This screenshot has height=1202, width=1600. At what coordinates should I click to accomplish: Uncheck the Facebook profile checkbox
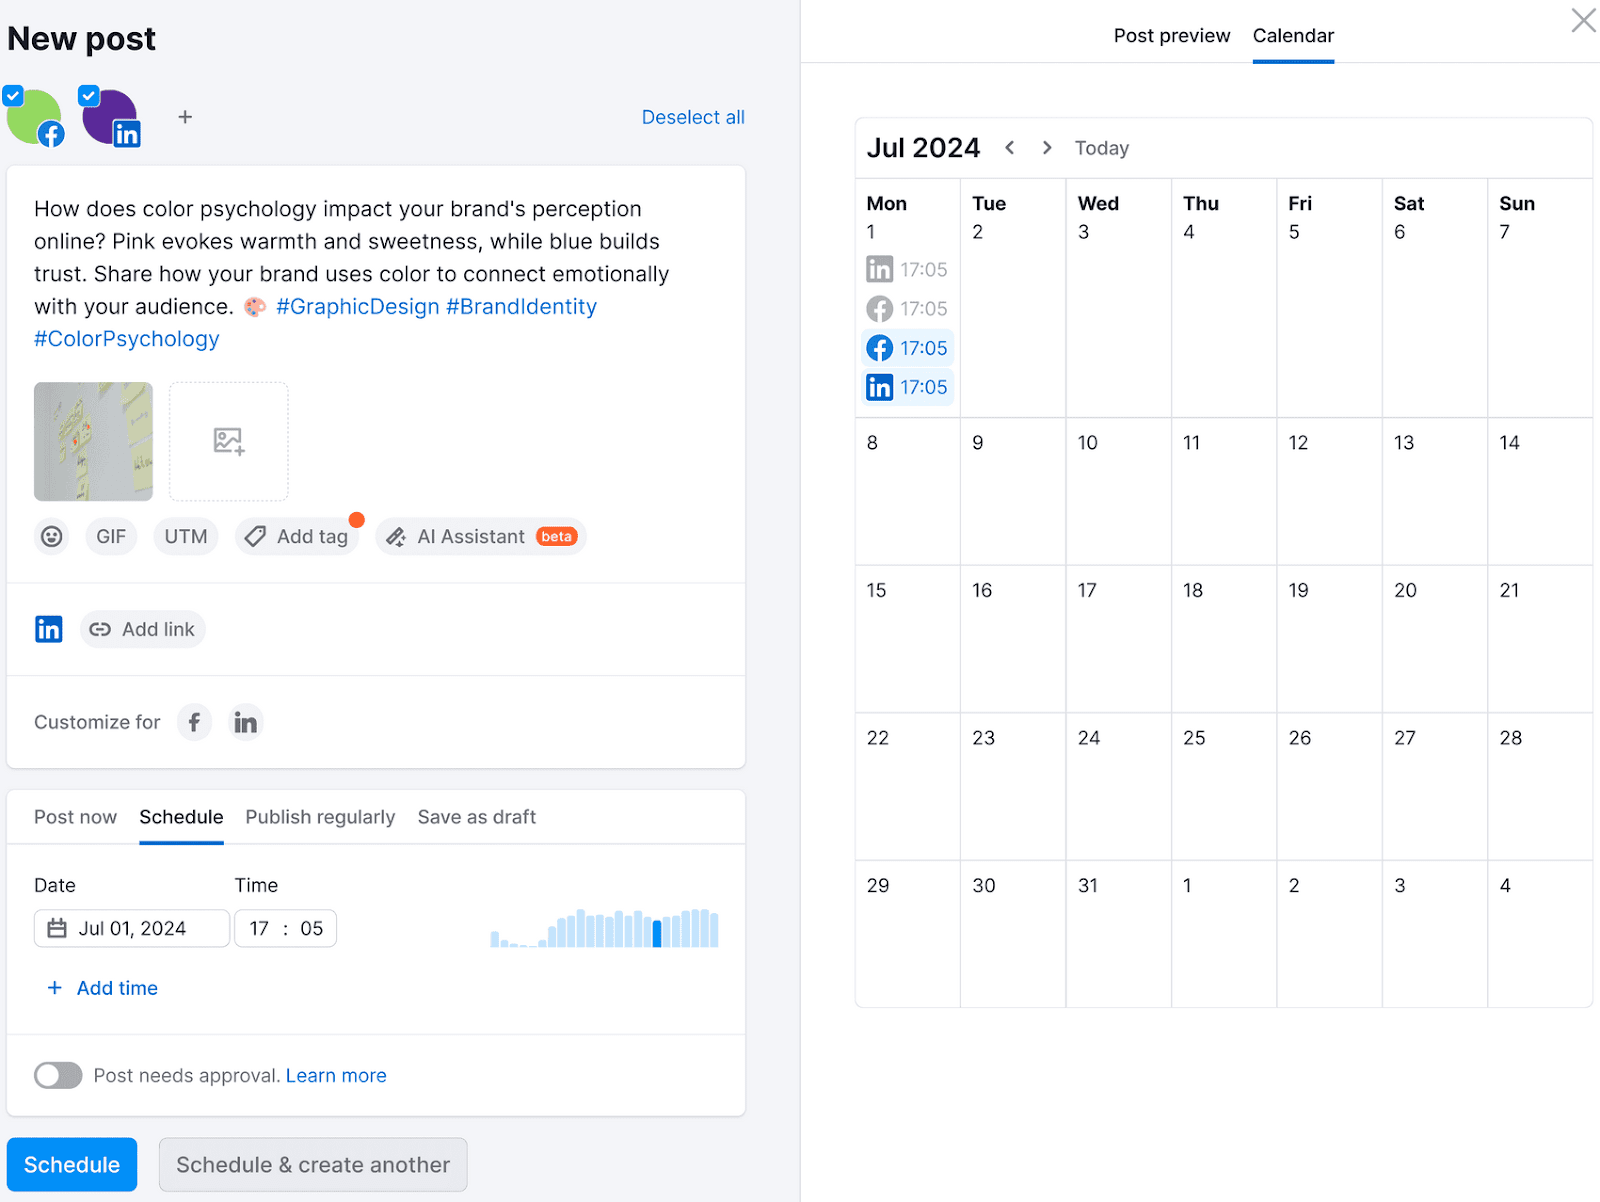click(13, 95)
